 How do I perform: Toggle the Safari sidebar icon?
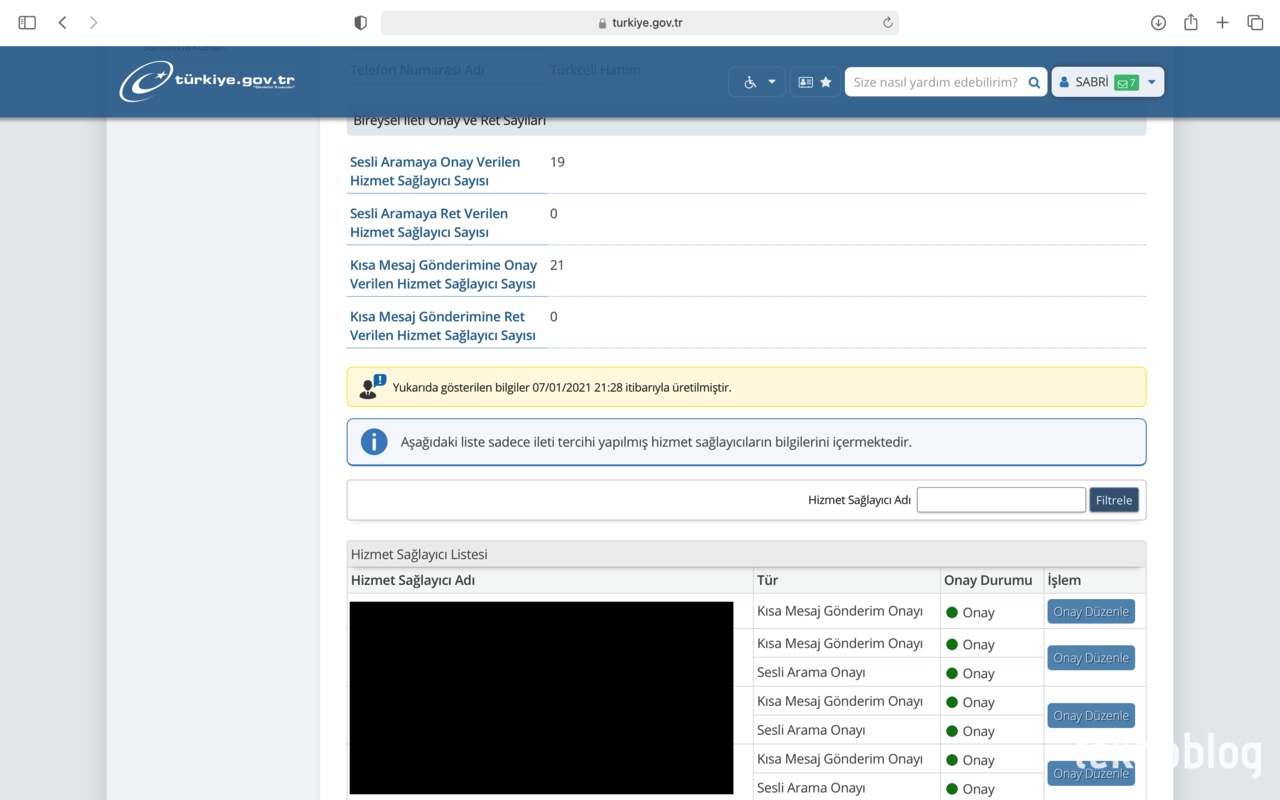(27, 22)
